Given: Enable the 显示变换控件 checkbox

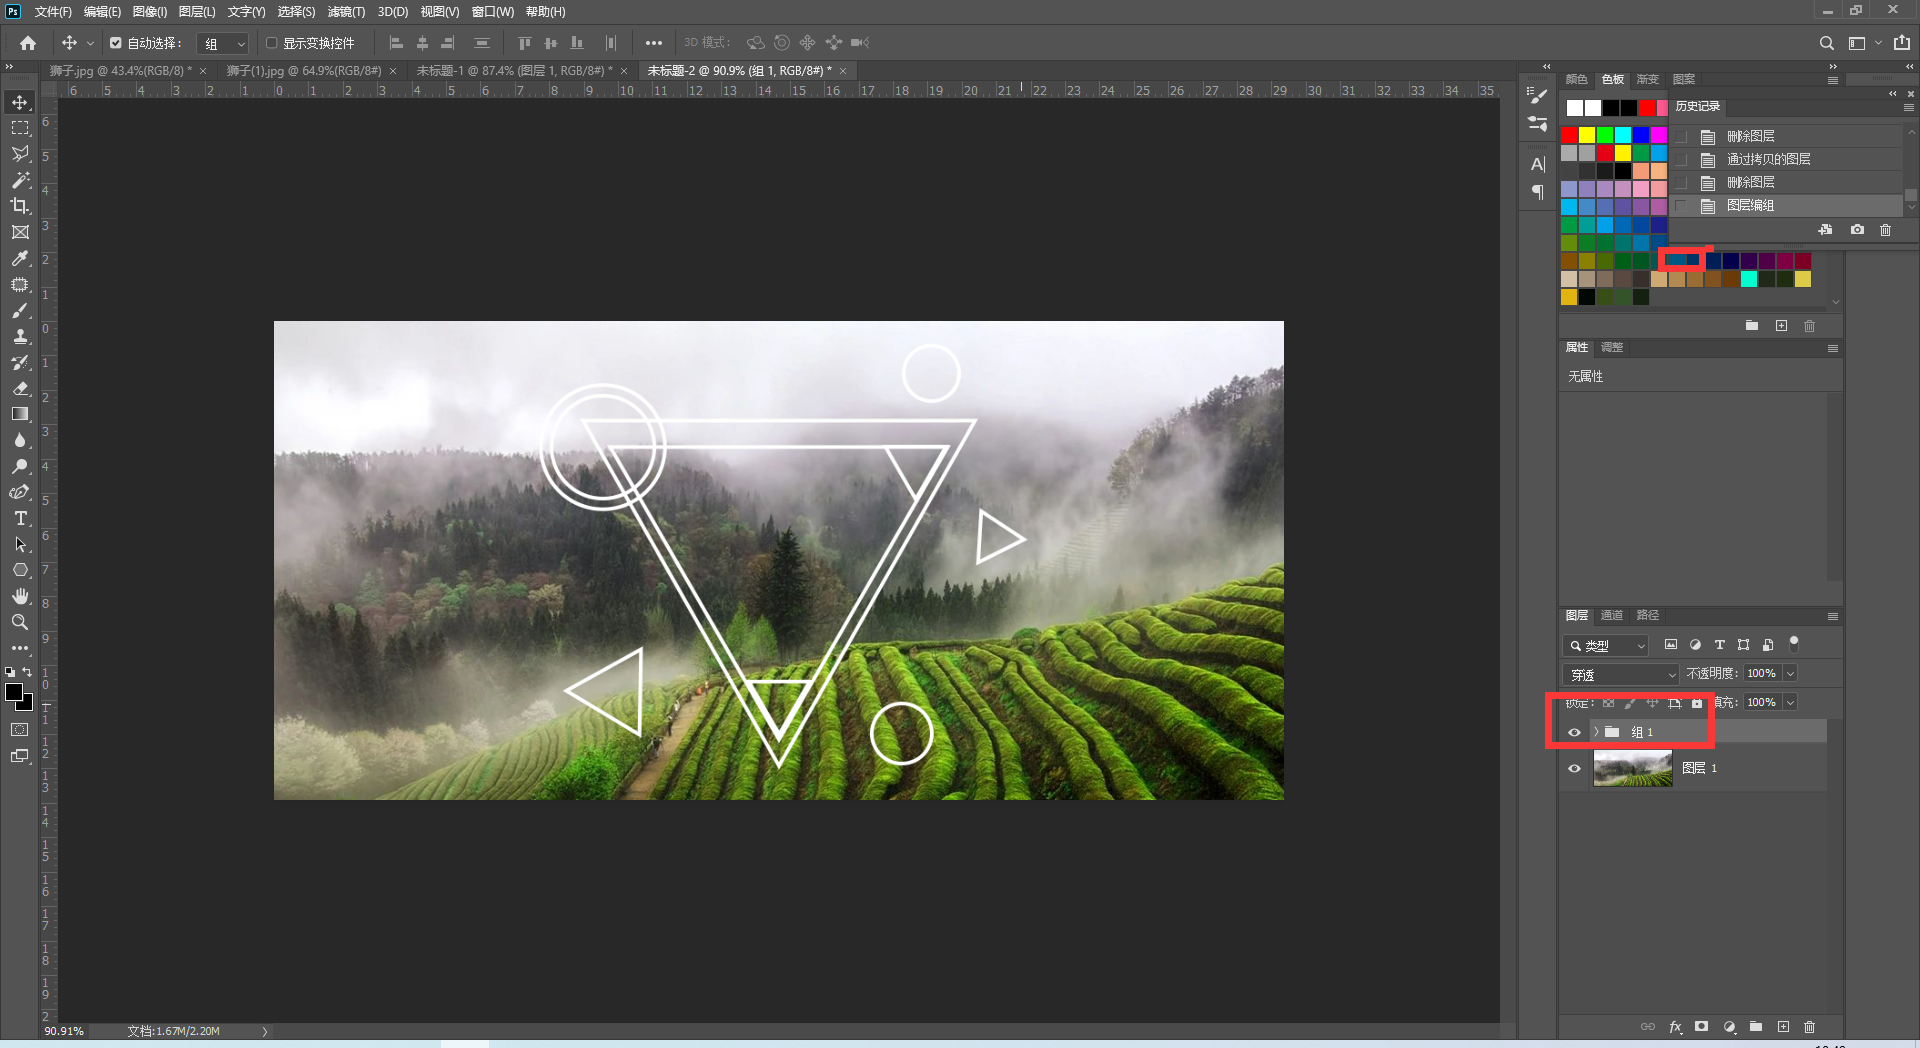Looking at the screenshot, I should [x=271, y=43].
